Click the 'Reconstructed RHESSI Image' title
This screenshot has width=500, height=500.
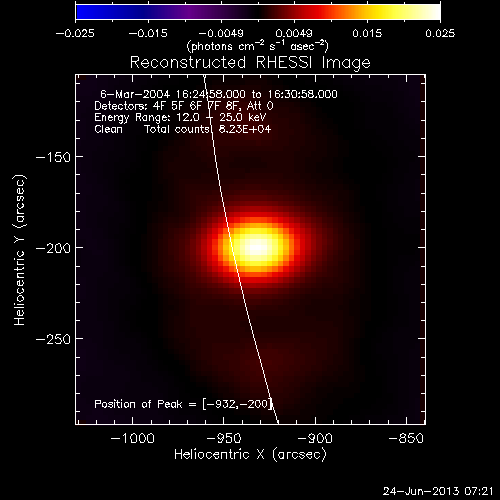click(x=250, y=63)
